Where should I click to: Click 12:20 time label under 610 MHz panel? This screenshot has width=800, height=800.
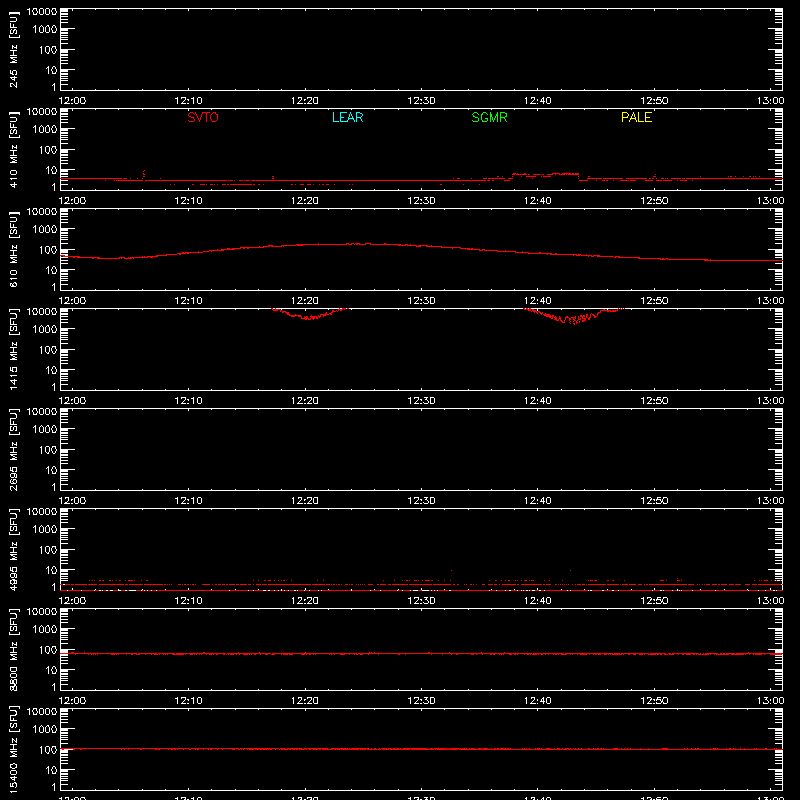tap(305, 301)
